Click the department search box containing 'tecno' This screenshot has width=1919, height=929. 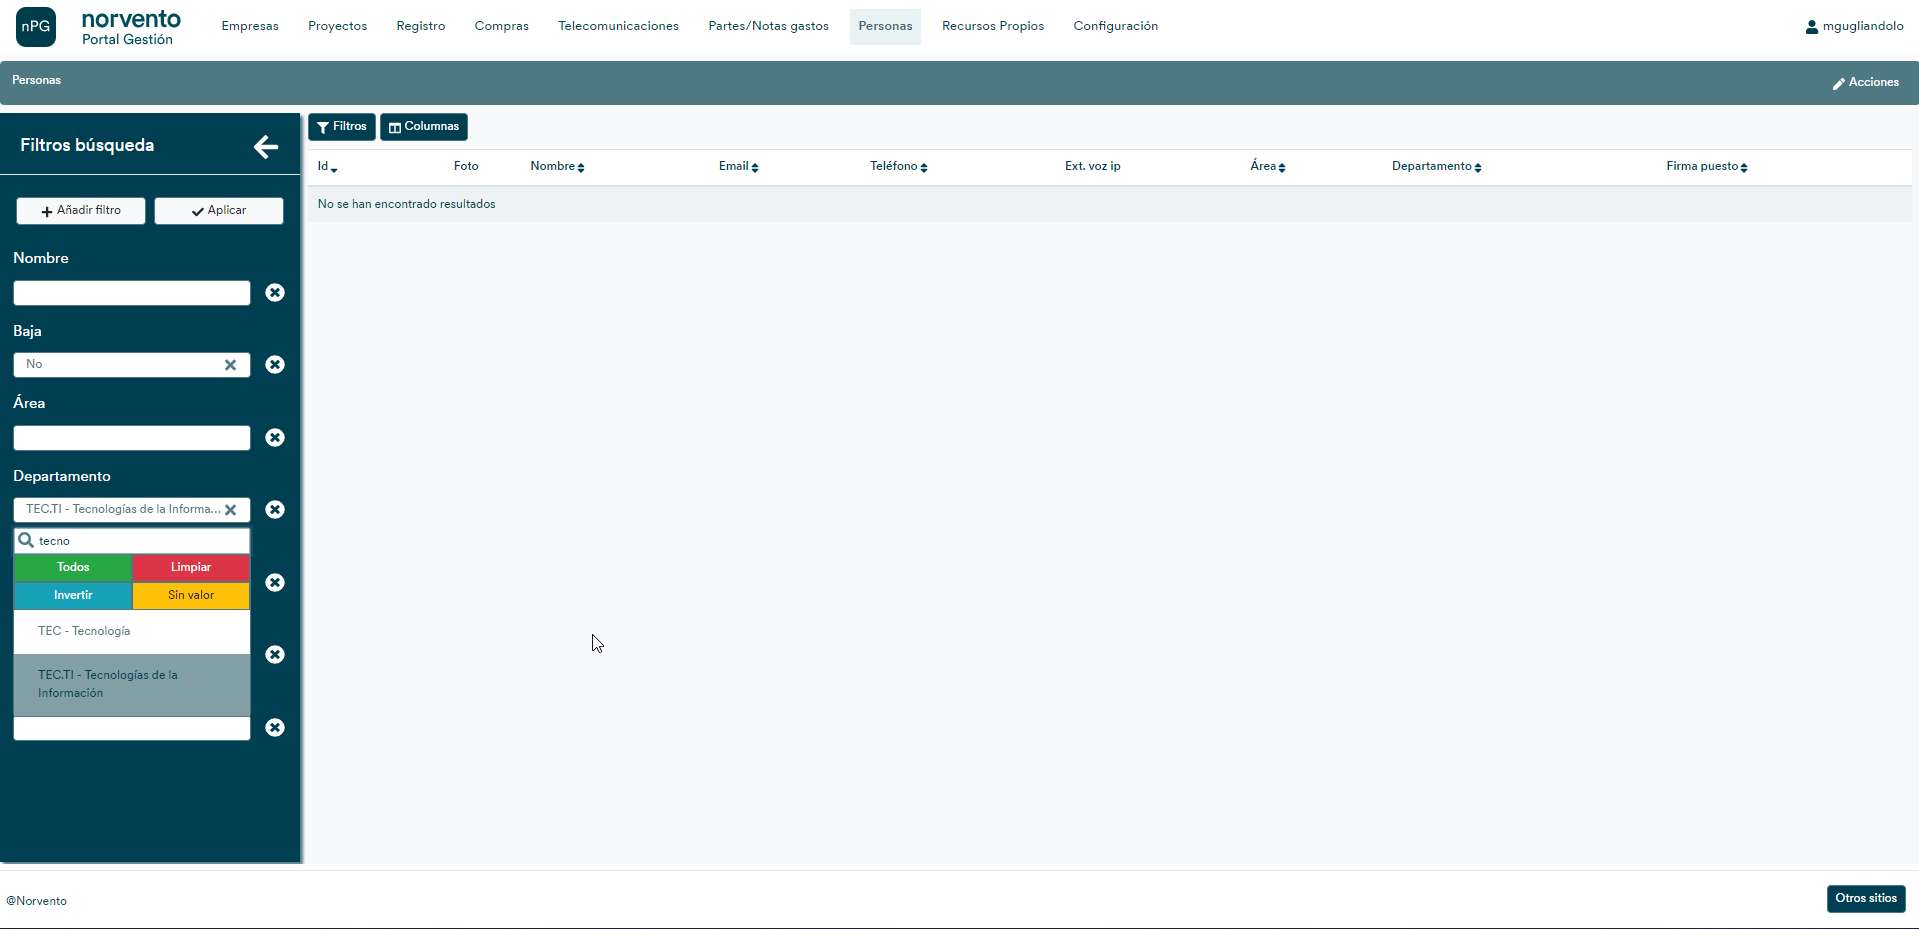132,541
